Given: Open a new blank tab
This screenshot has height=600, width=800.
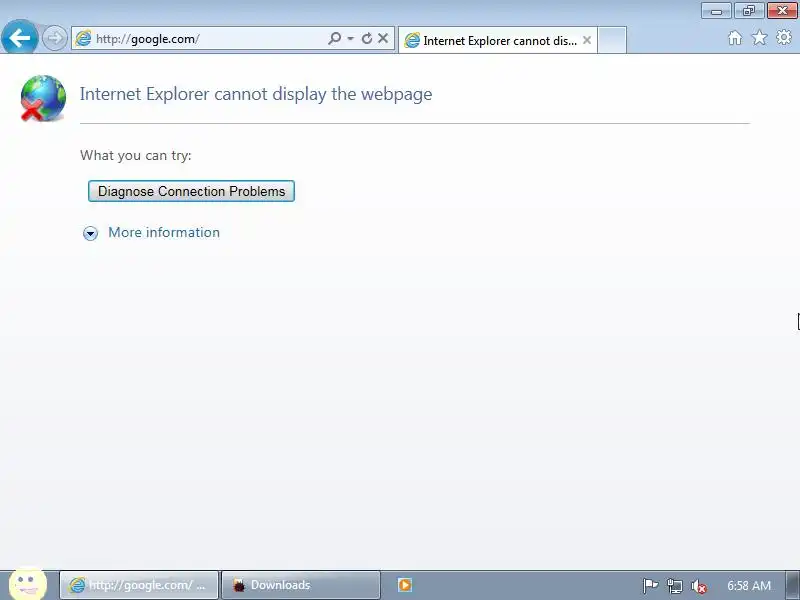Looking at the screenshot, I should 612,40.
